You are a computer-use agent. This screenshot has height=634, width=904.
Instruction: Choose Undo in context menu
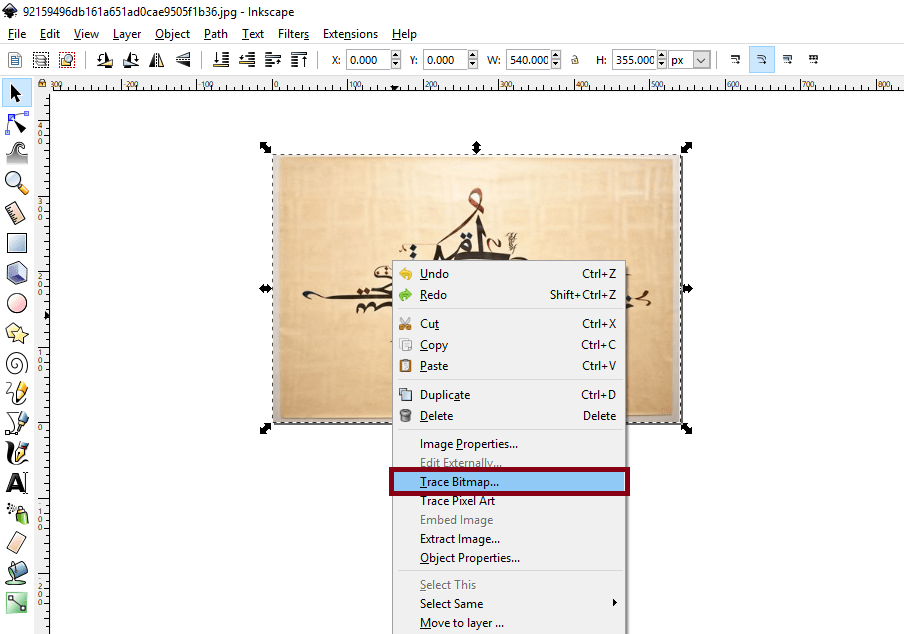[509, 274]
